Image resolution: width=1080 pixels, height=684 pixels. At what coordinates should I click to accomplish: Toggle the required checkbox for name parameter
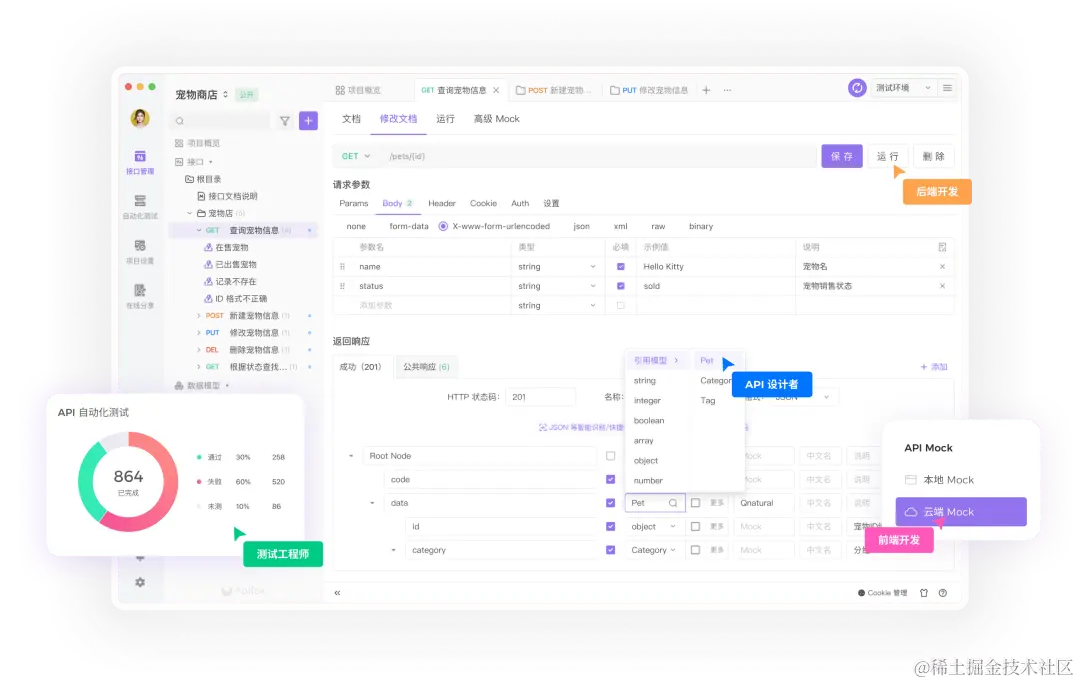(x=621, y=267)
